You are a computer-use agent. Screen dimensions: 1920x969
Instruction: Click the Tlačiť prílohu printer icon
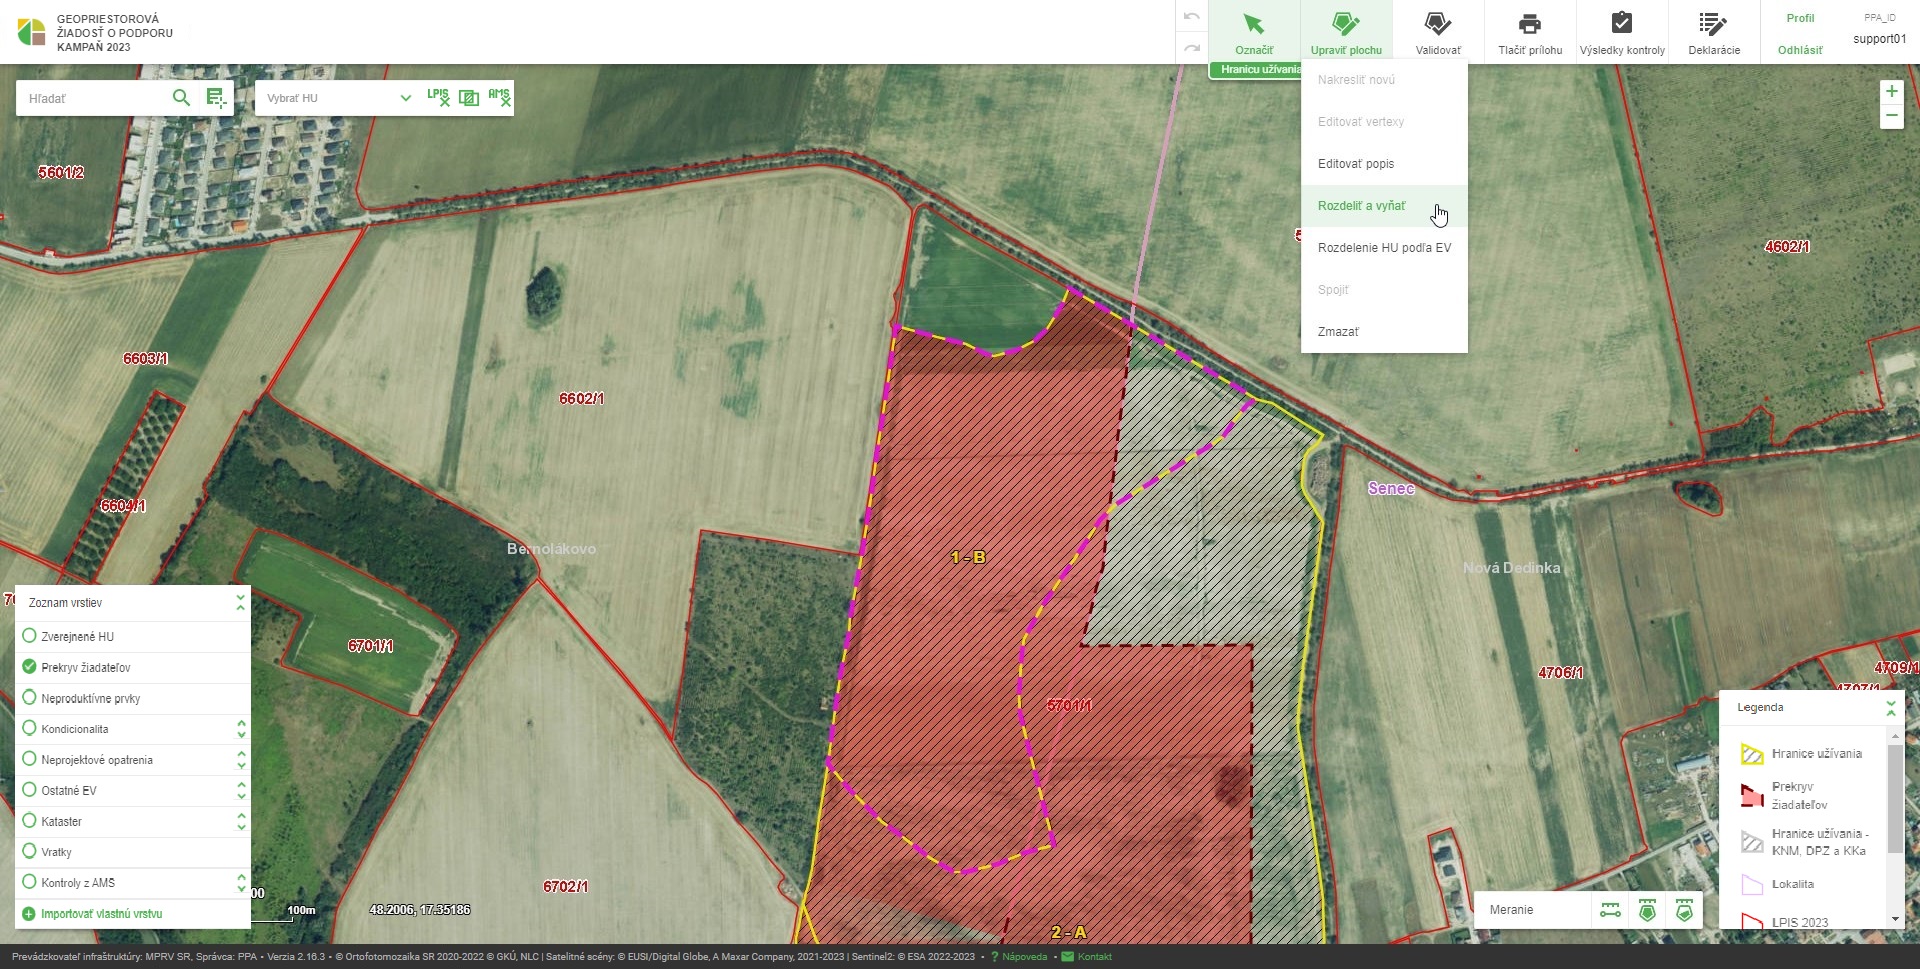(x=1529, y=24)
